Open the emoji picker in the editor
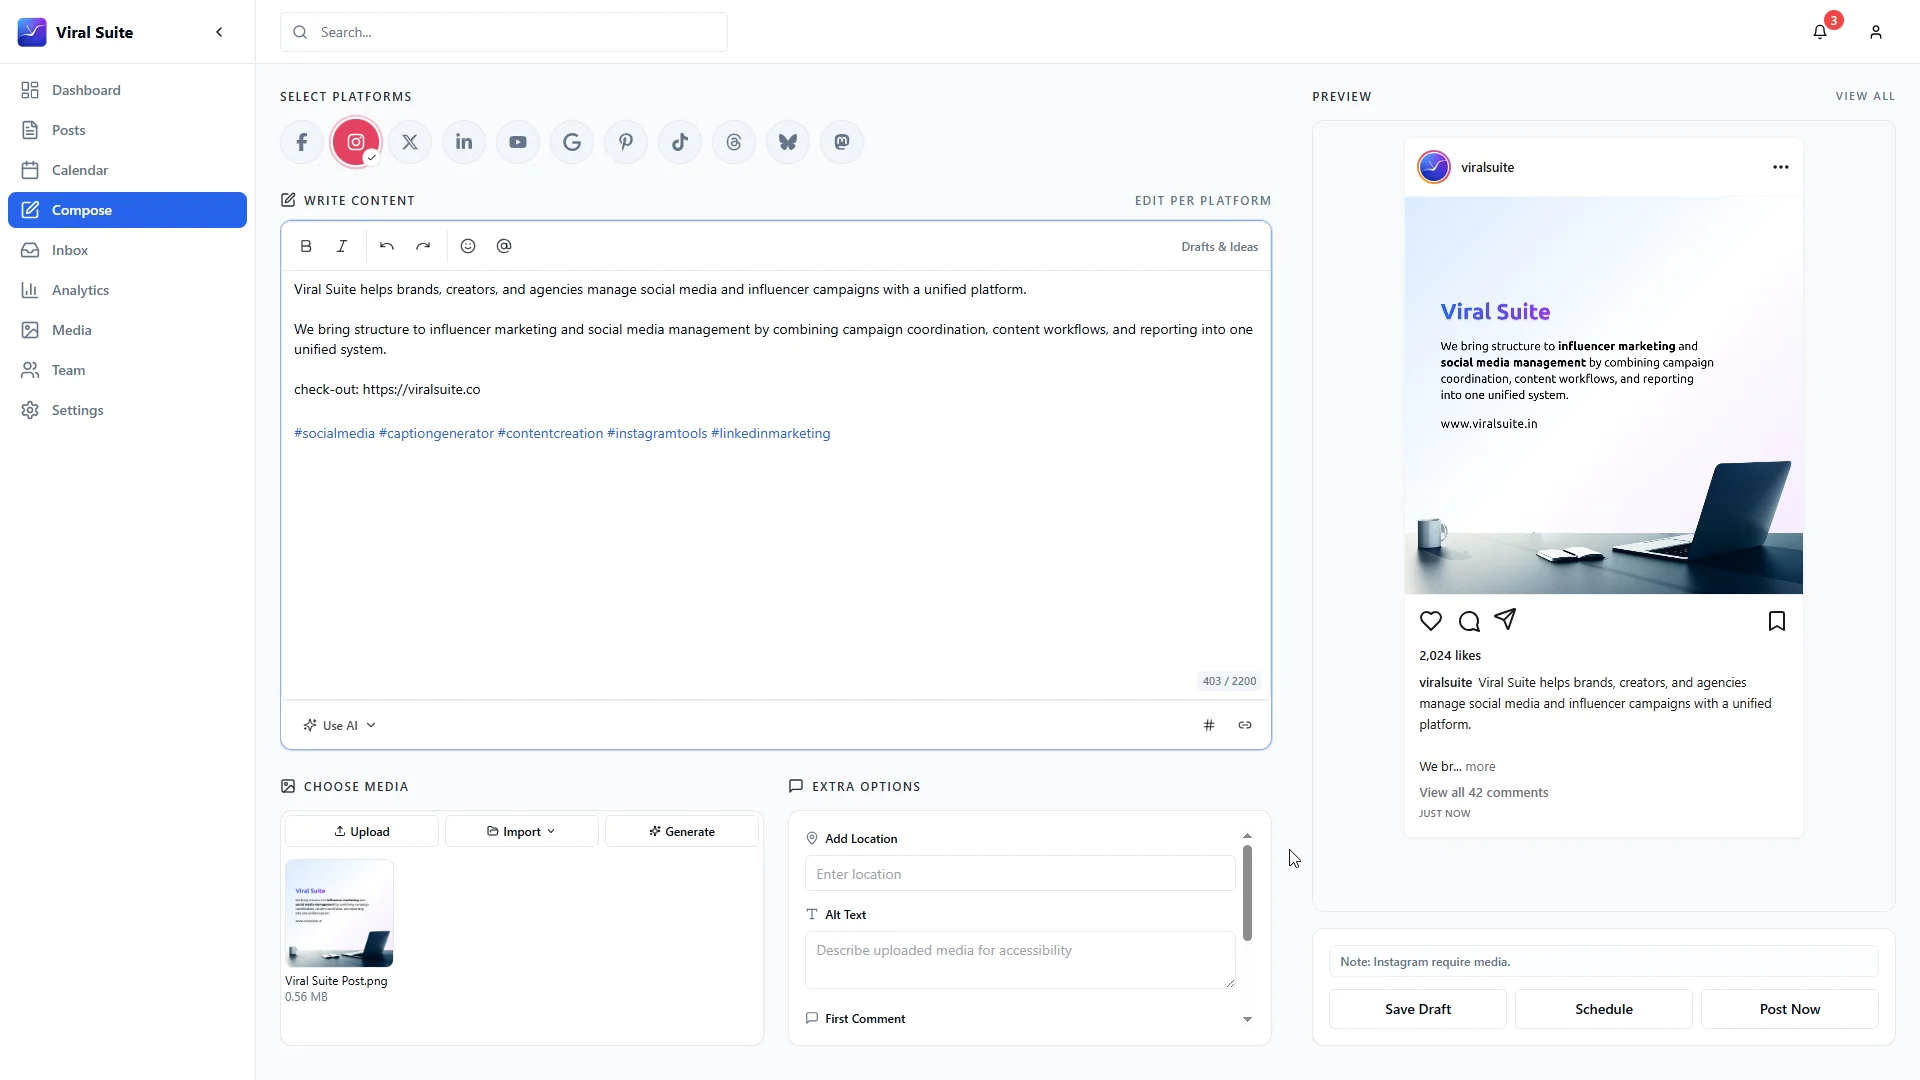Viewport: 1920px width, 1080px height. point(468,246)
